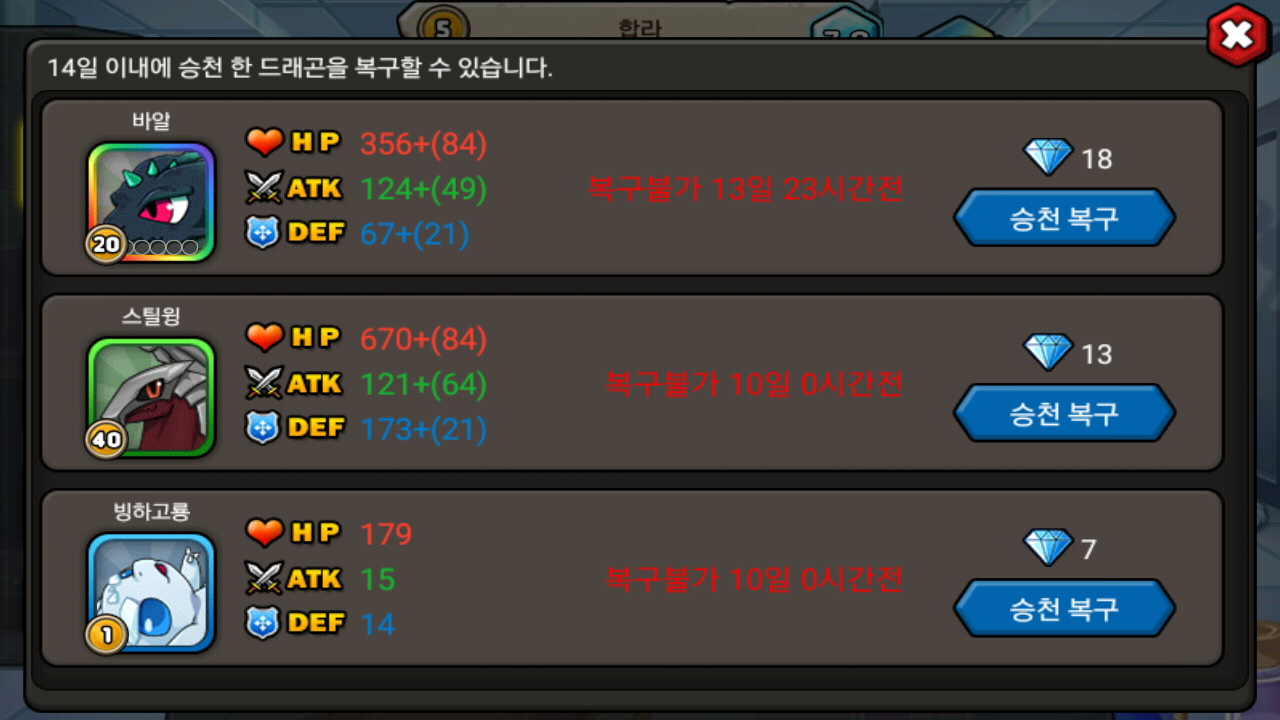Click the diamond icon costing 18

pyautogui.click(x=1048, y=157)
